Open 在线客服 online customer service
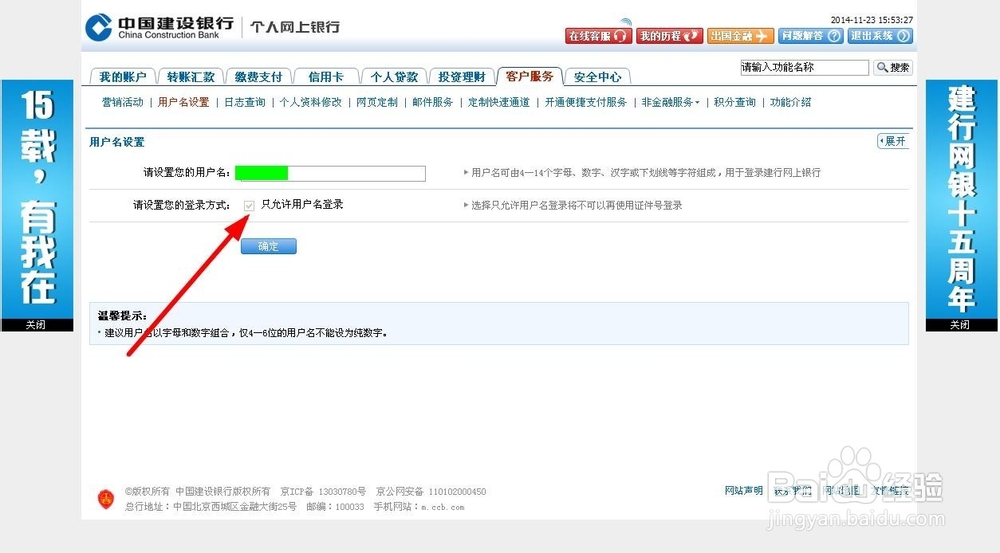Screen dimensions: 1000x553 [x=598, y=36]
